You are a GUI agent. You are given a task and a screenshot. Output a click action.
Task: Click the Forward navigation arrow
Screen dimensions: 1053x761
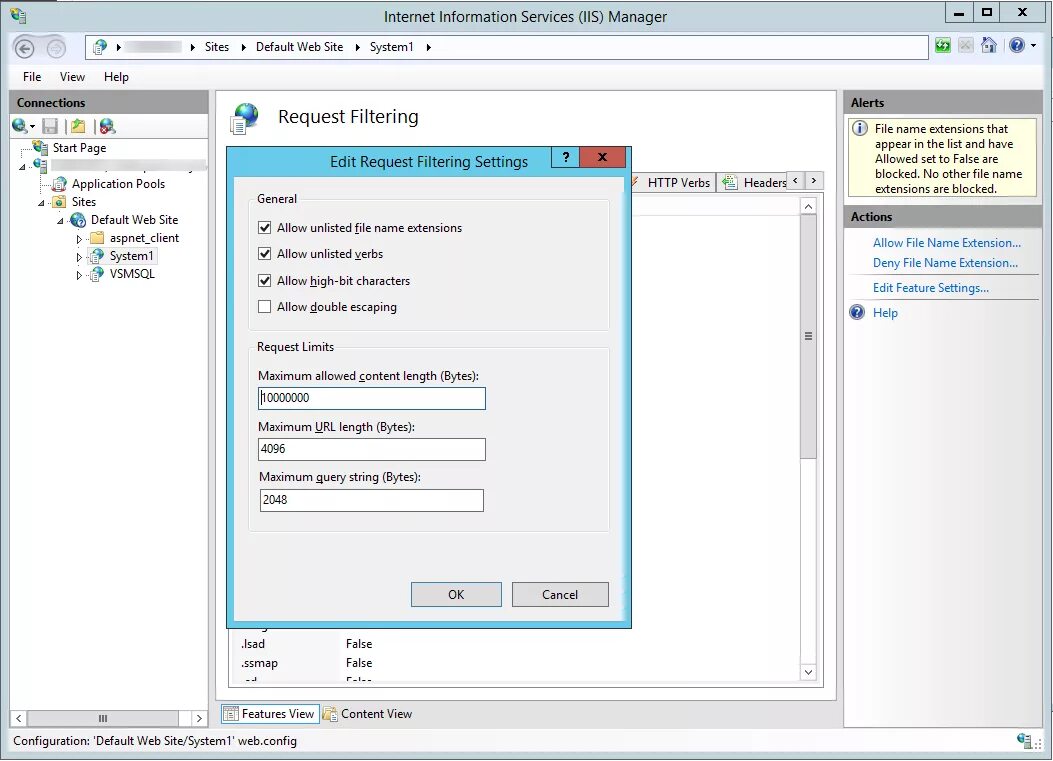(x=56, y=48)
